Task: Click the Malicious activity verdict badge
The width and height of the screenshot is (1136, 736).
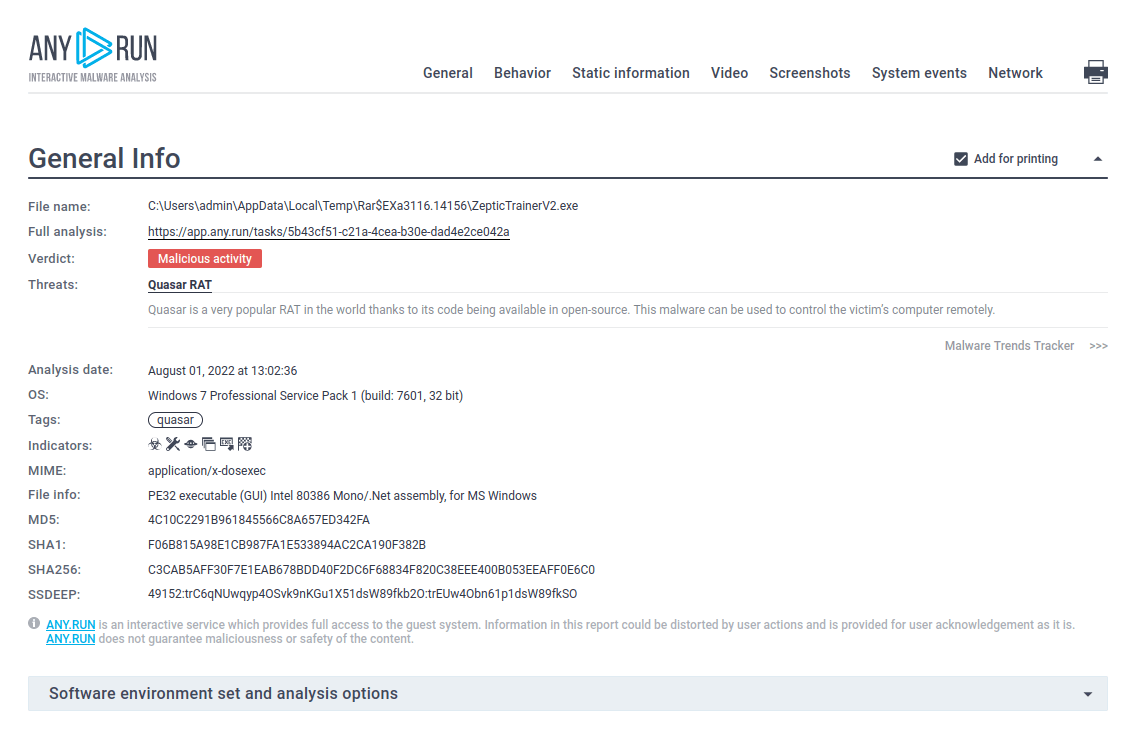Action: 205,259
